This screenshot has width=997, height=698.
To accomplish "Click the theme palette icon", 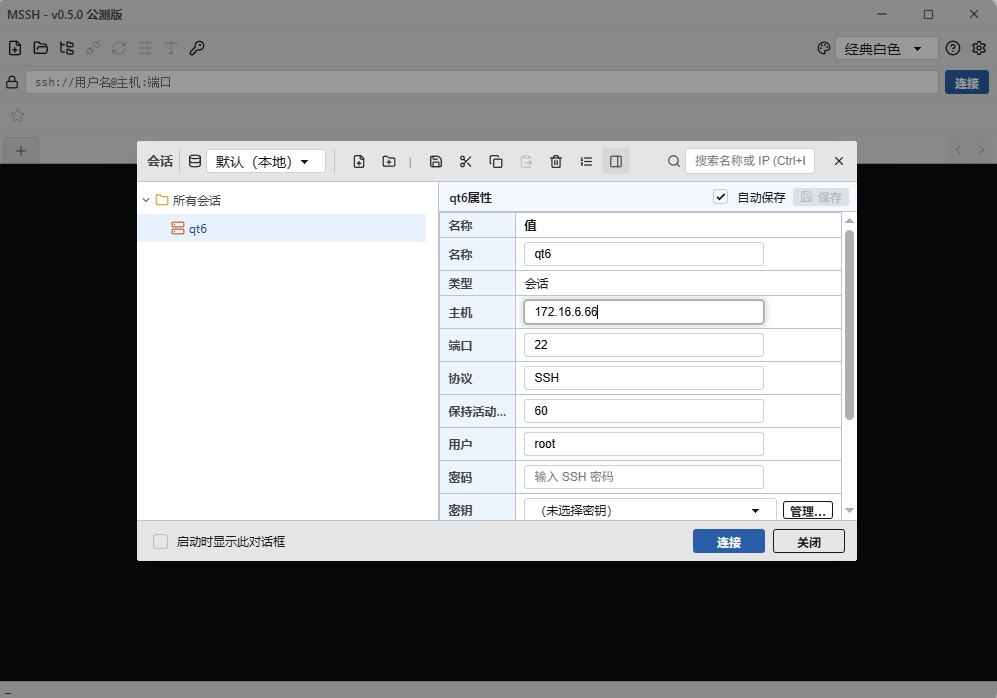I will (823, 48).
